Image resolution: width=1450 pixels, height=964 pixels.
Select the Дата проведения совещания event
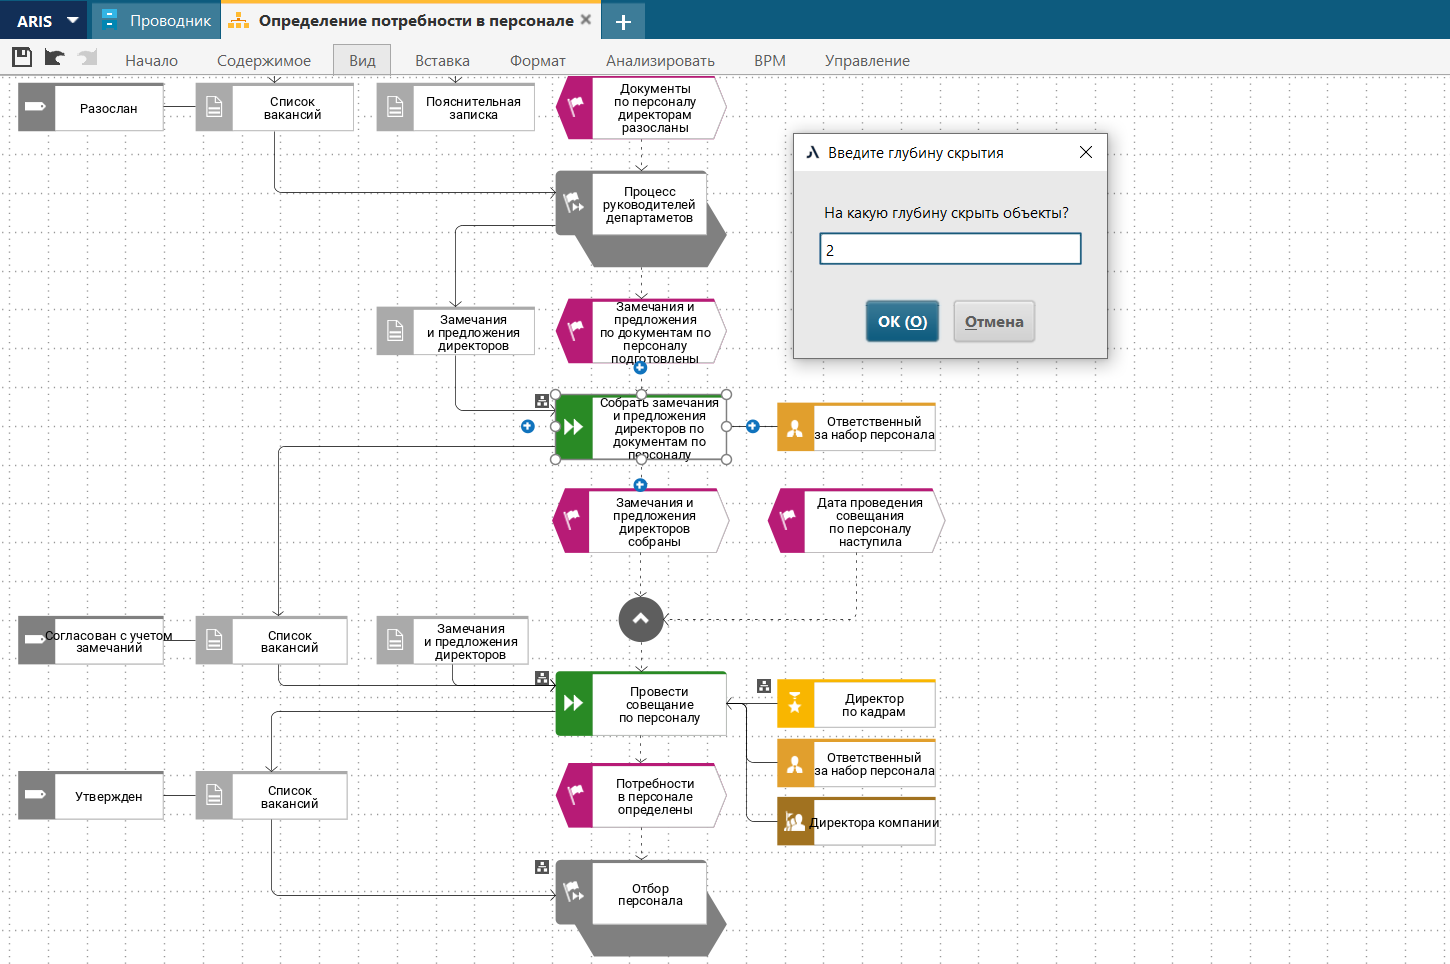pos(856,521)
